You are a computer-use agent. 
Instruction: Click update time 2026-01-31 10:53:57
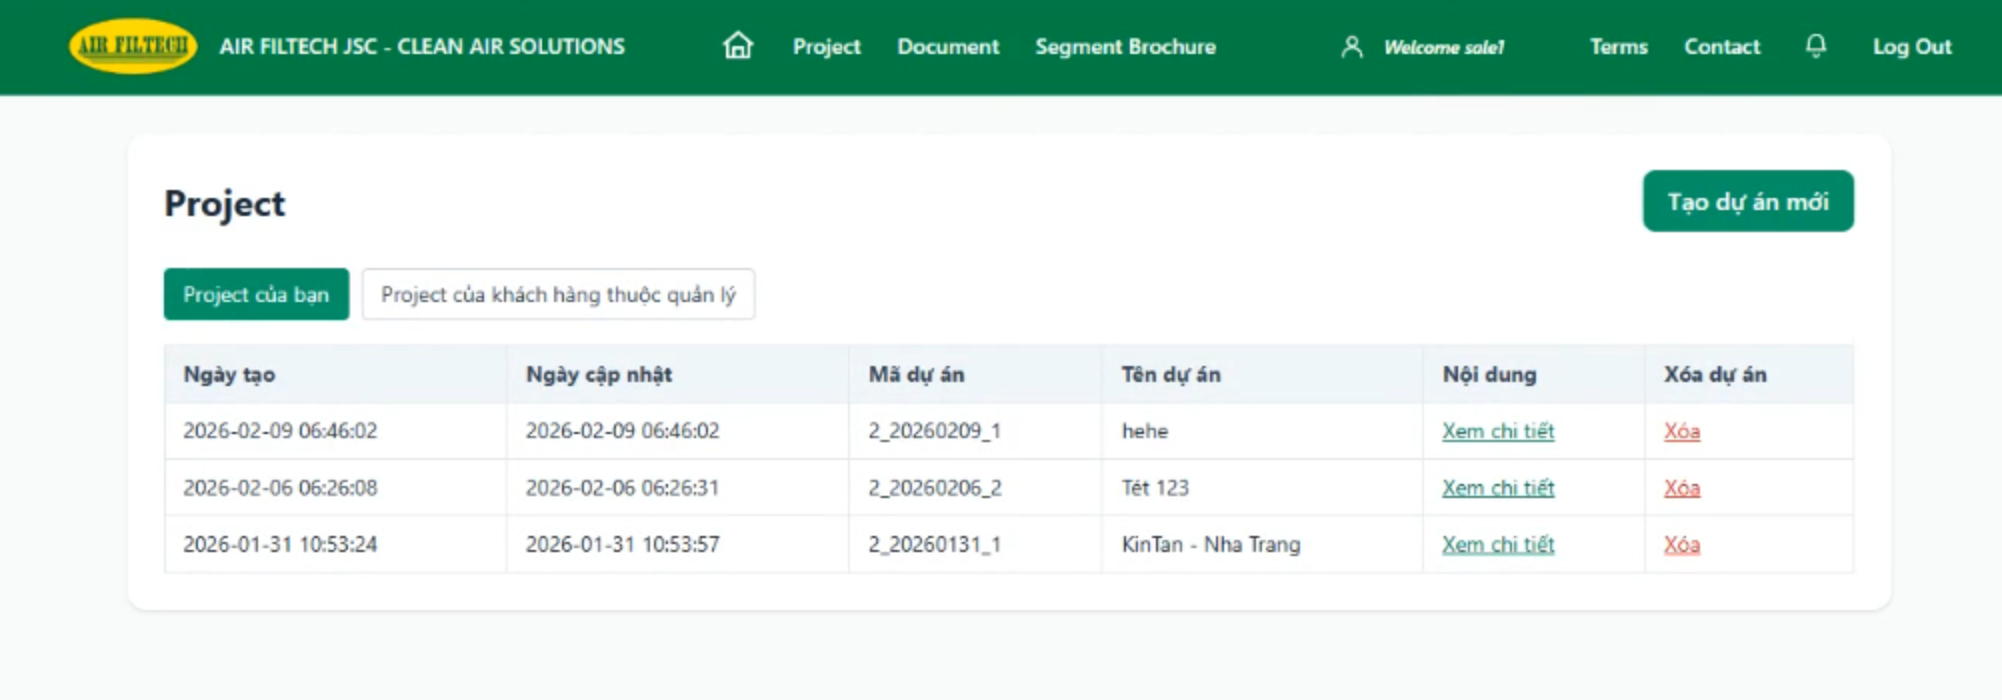[622, 545]
